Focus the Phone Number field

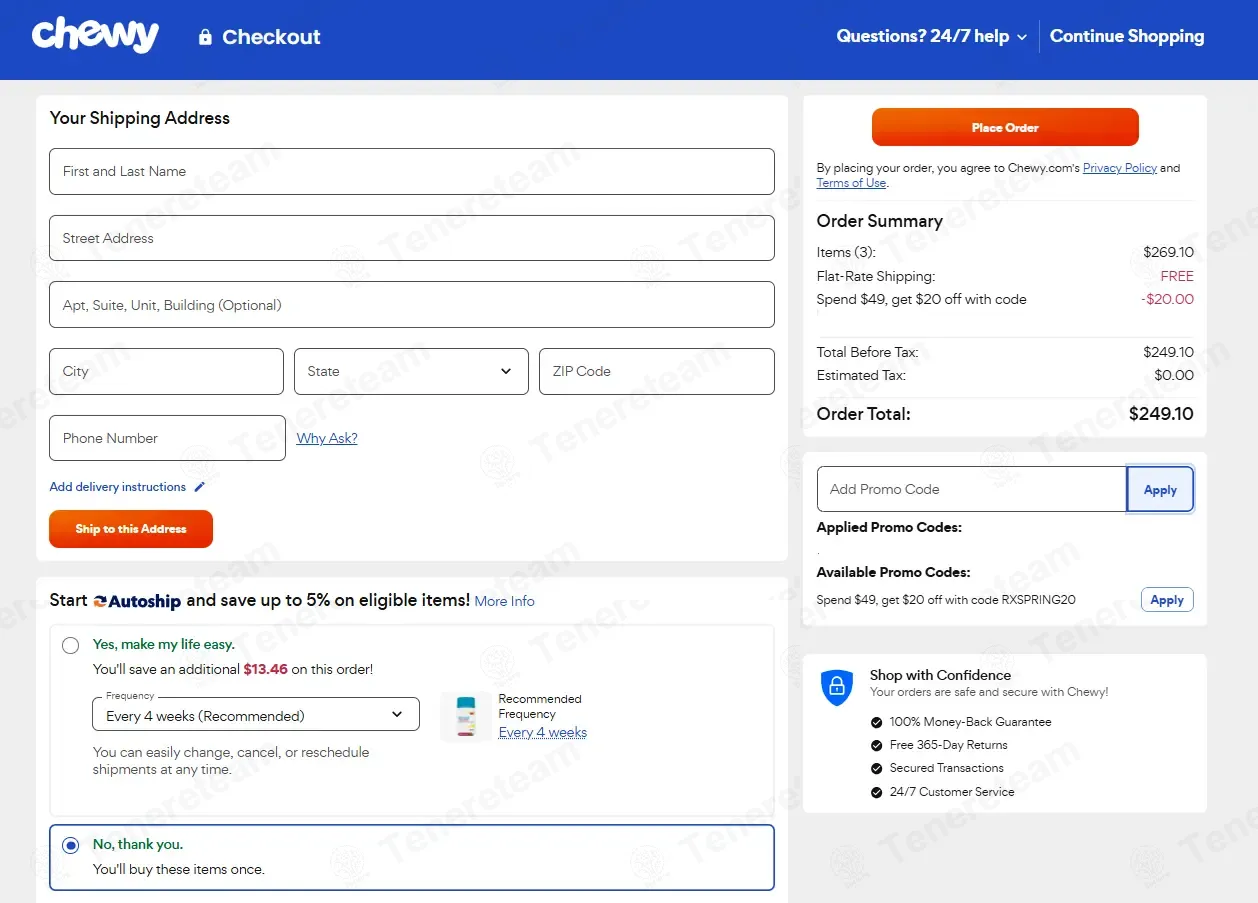167,438
